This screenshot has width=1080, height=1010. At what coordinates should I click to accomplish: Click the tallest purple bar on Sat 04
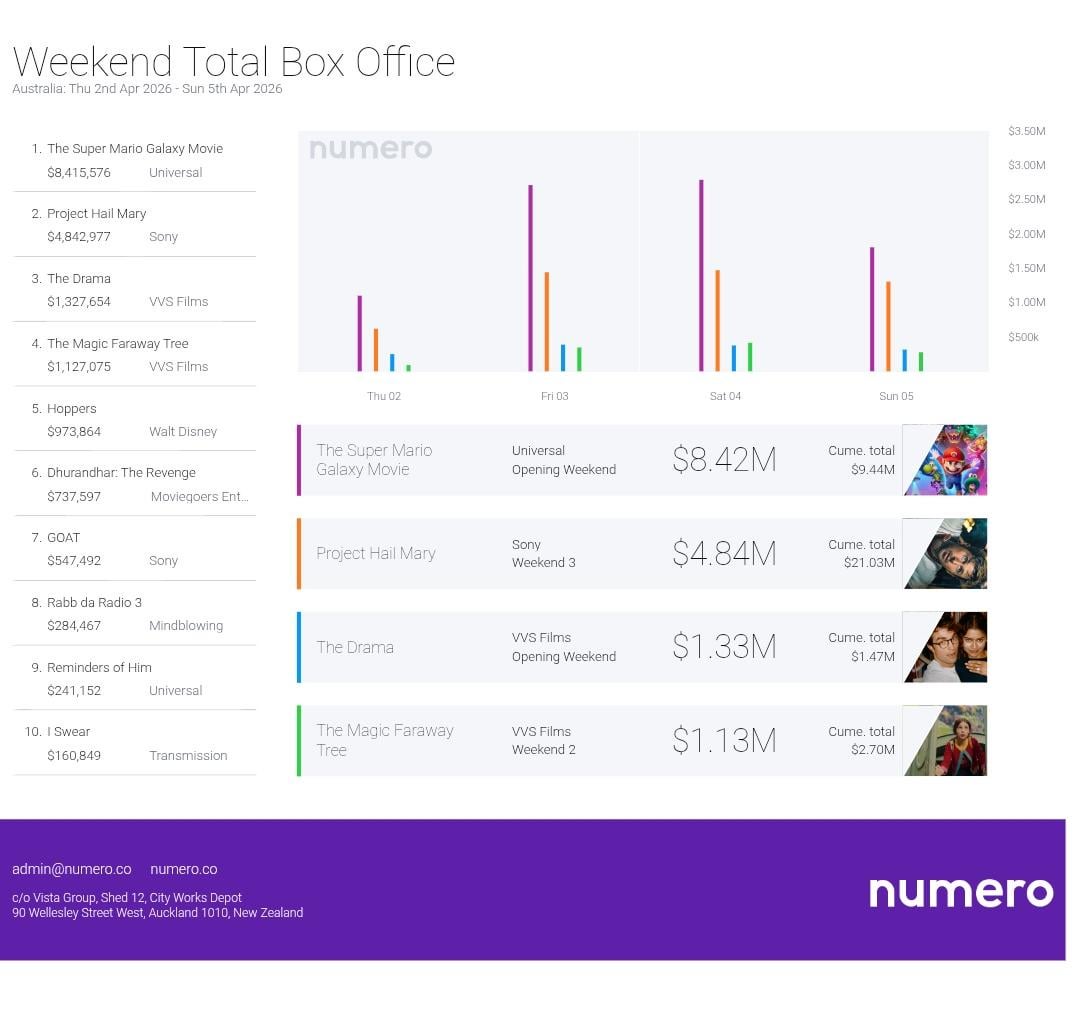(x=701, y=275)
